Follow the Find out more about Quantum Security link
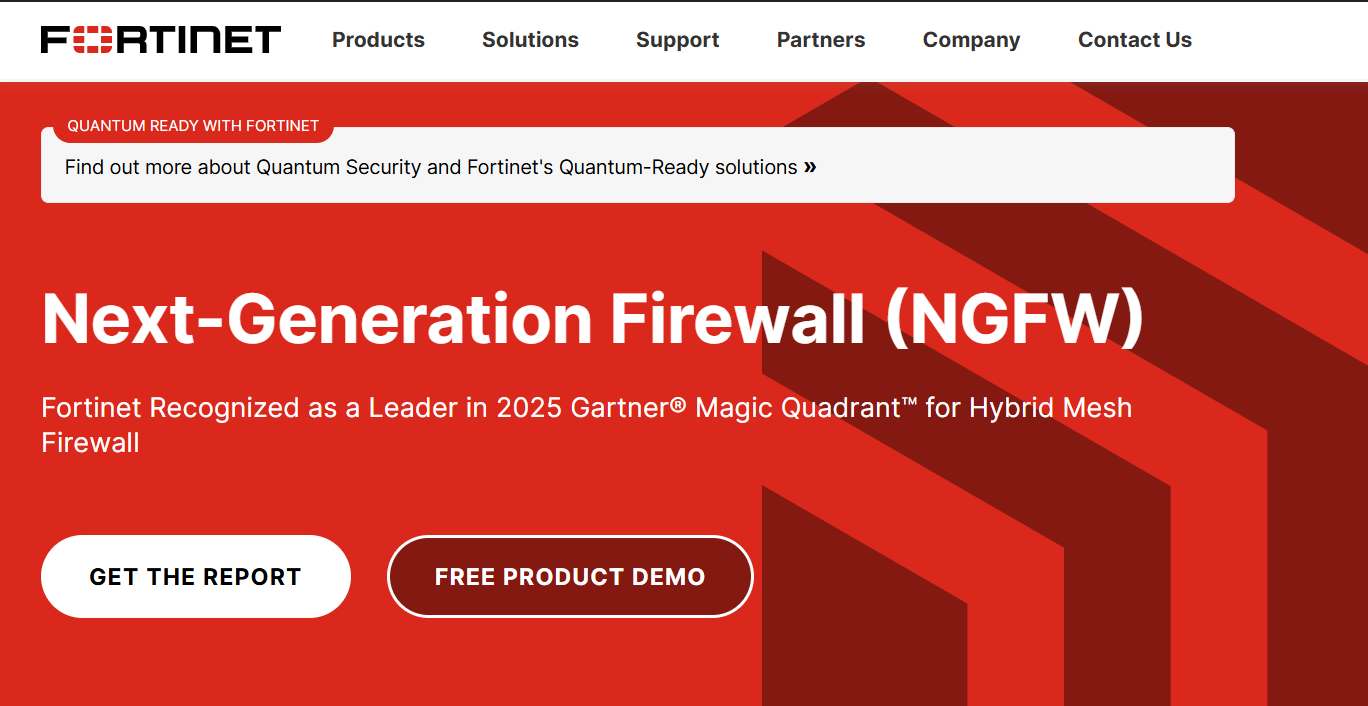The height and width of the screenshot is (706, 1368). pyautogui.click(x=430, y=167)
